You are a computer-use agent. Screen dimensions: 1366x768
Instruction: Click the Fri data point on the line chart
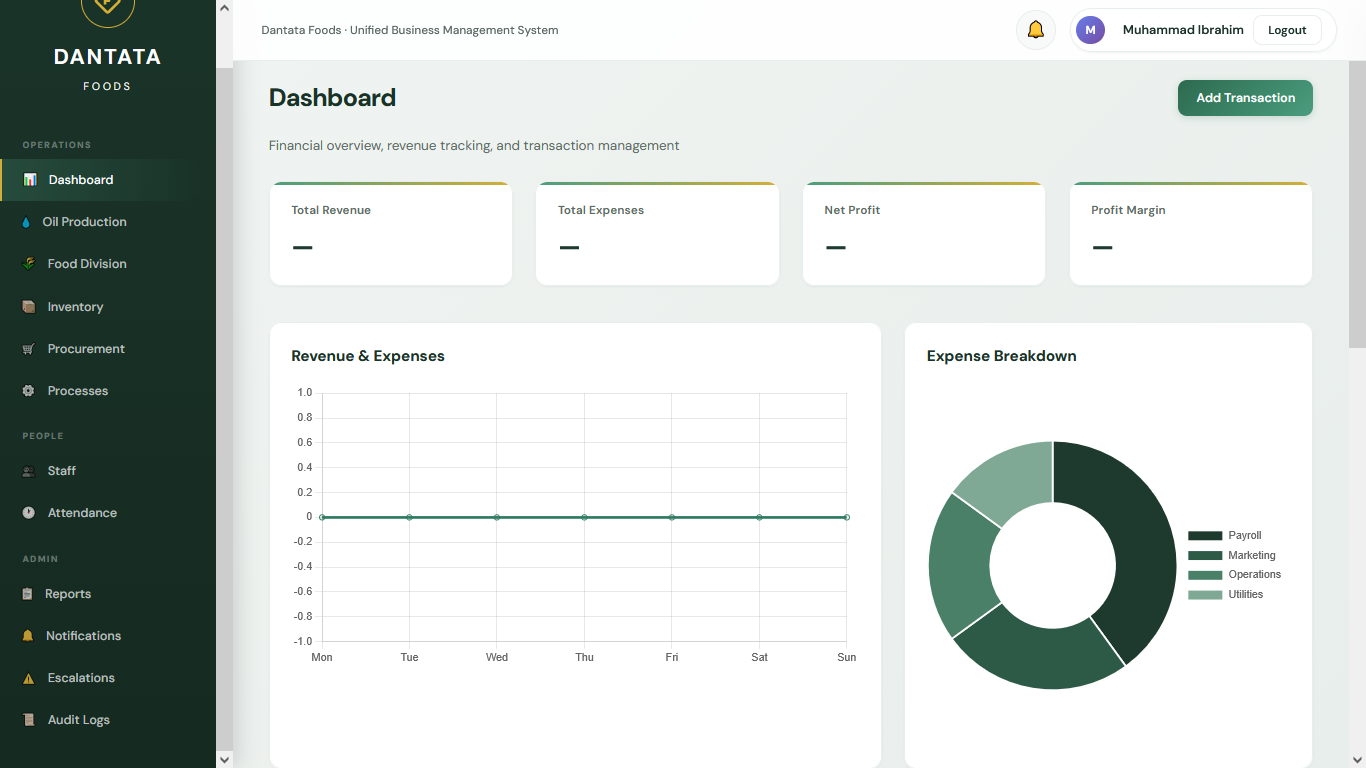(x=672, y=517)
